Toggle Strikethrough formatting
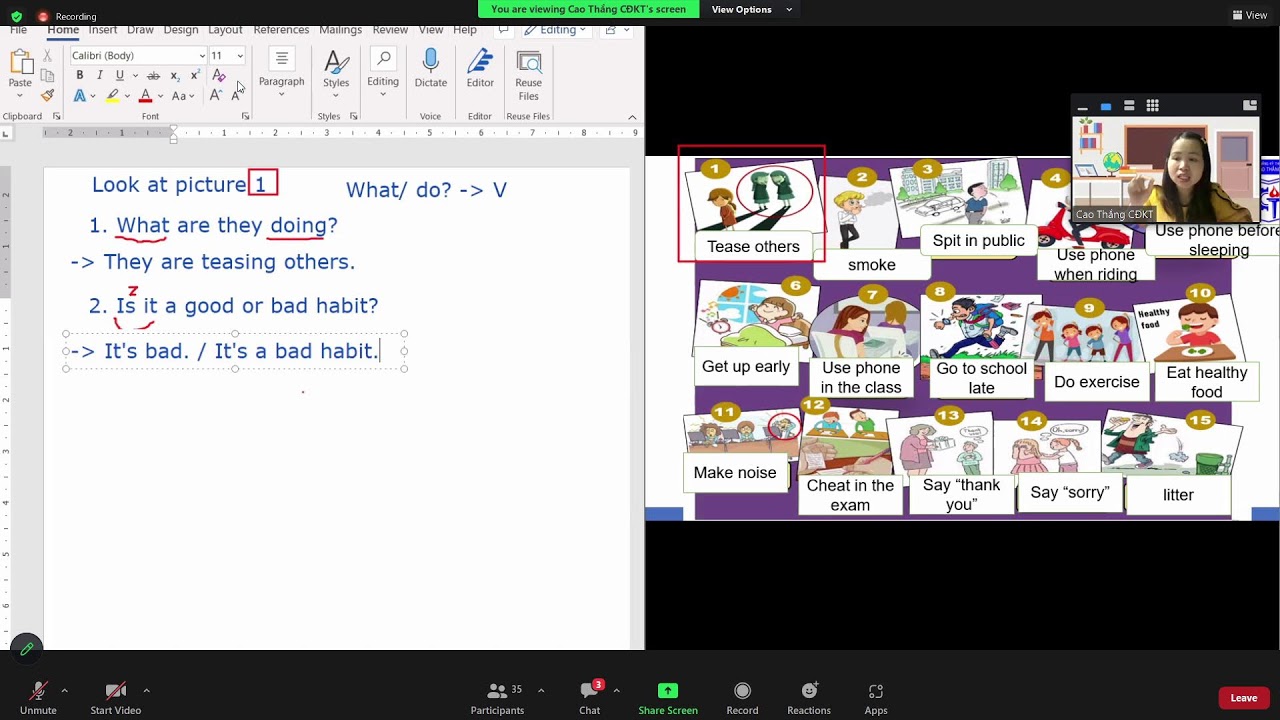The height and width of the screenshot is (720, 1280). [x=153, y=76]
